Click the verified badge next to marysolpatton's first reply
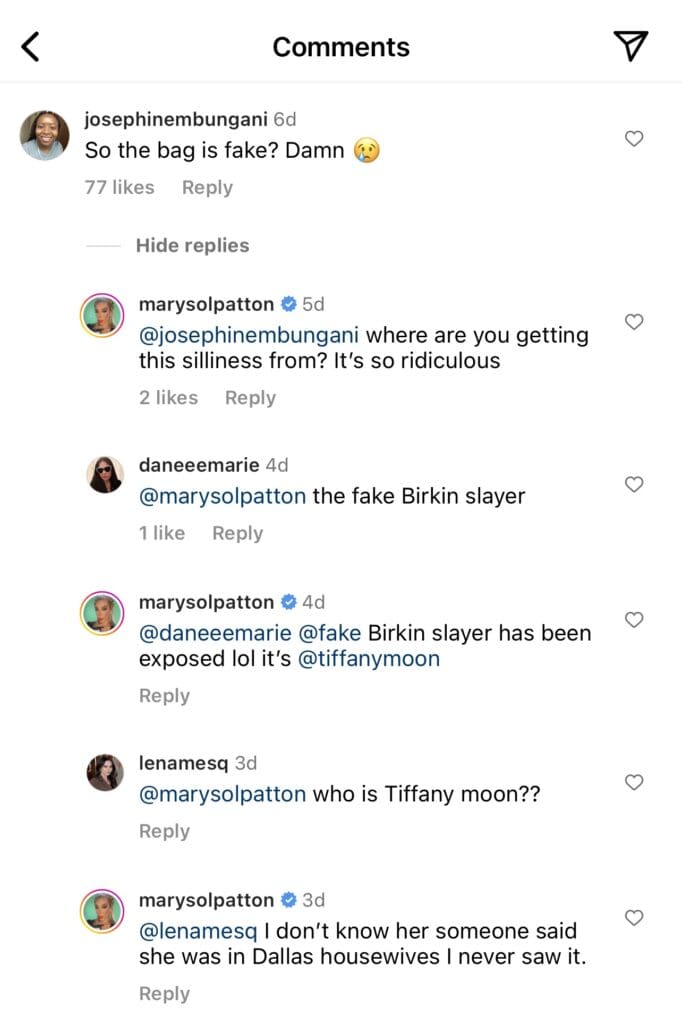682x1024 pixels. [x=290, y=303]
